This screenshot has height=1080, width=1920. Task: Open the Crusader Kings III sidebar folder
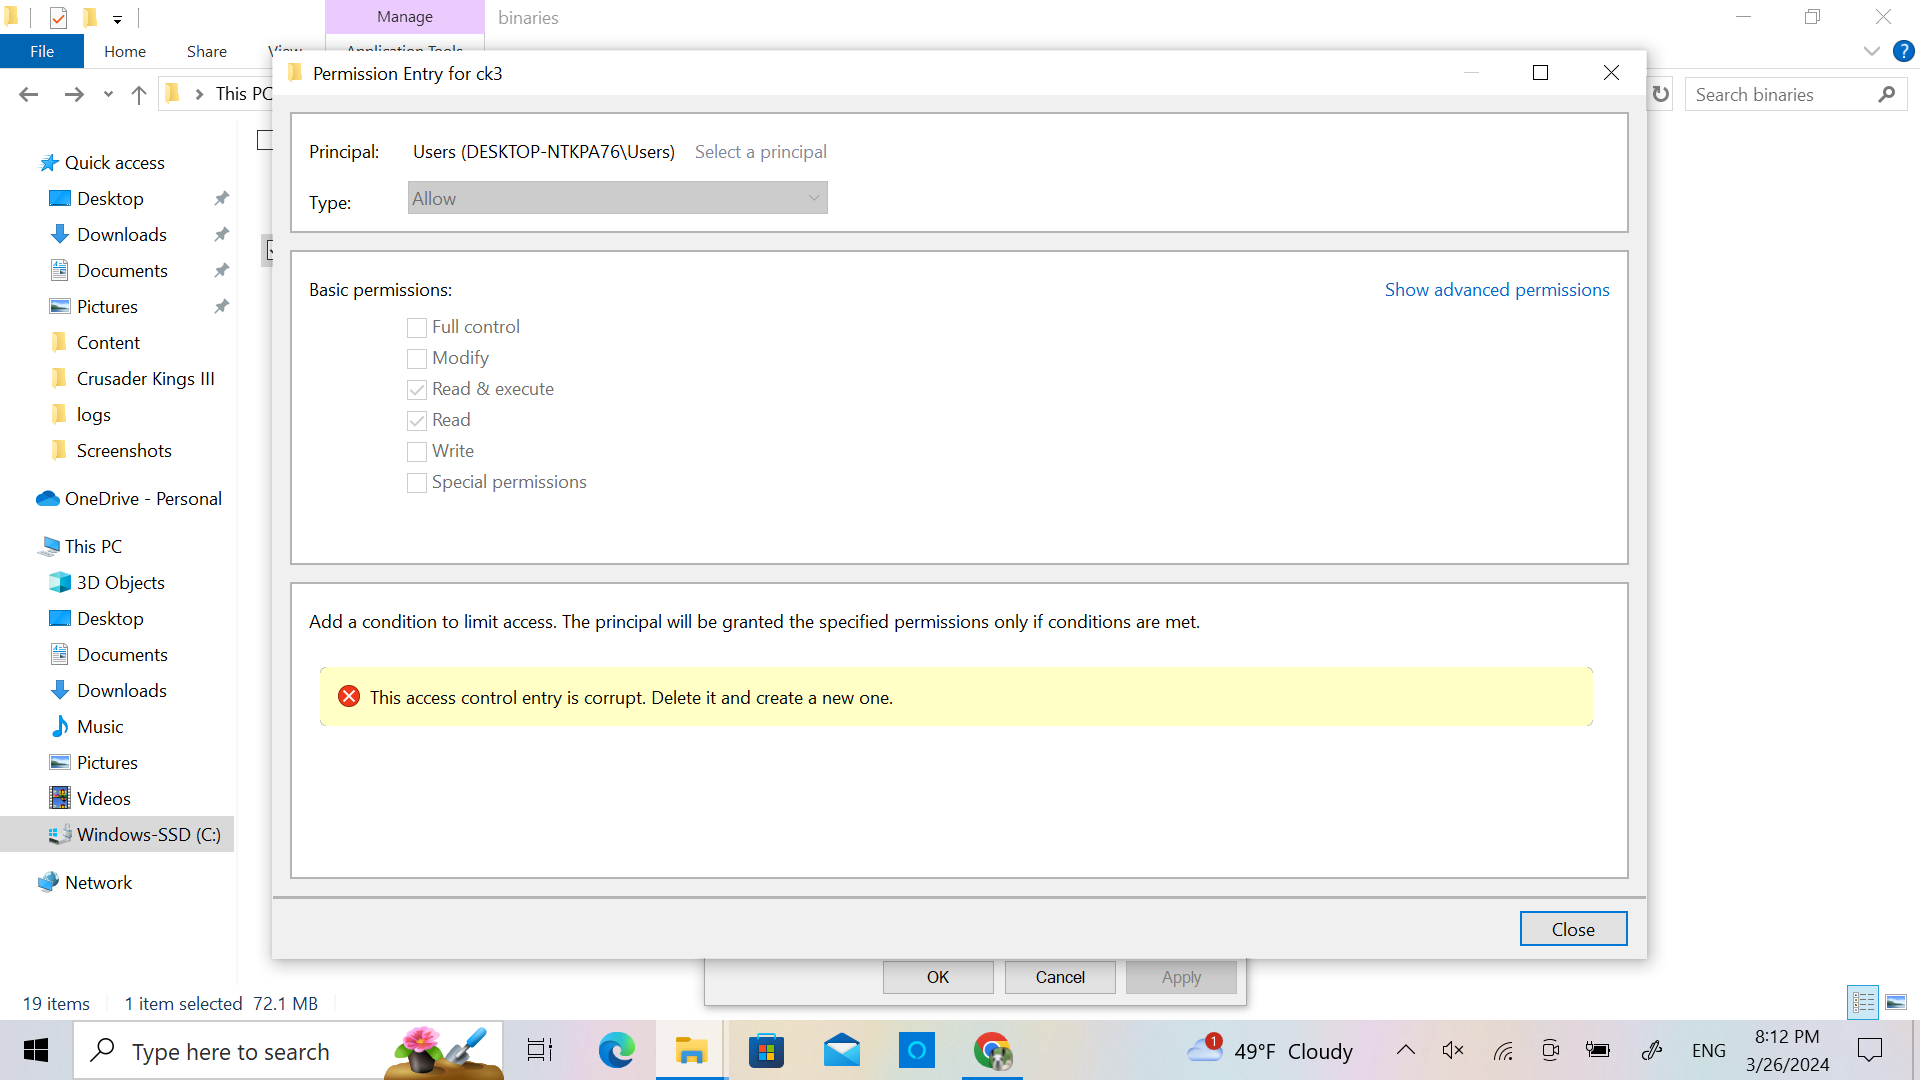(145, 378)
